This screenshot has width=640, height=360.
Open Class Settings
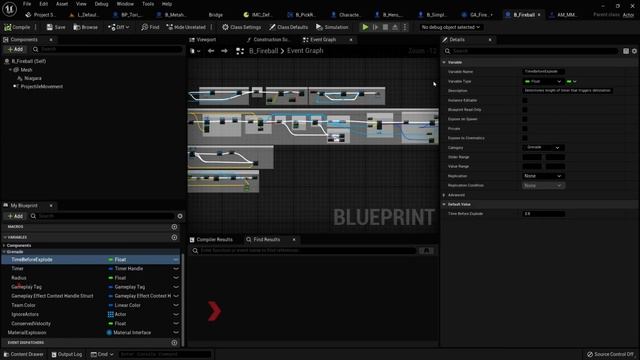coord(241,27)
